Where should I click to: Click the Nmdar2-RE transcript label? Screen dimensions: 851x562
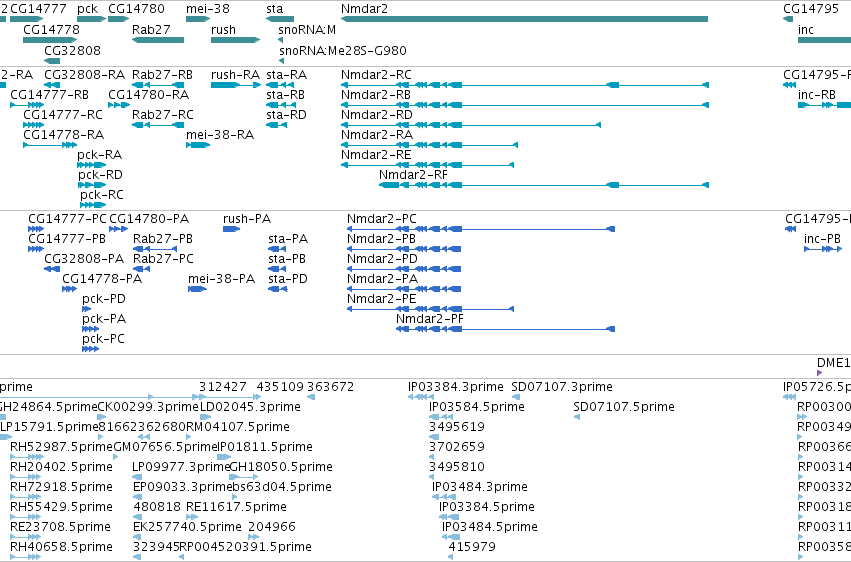point(376,155)
